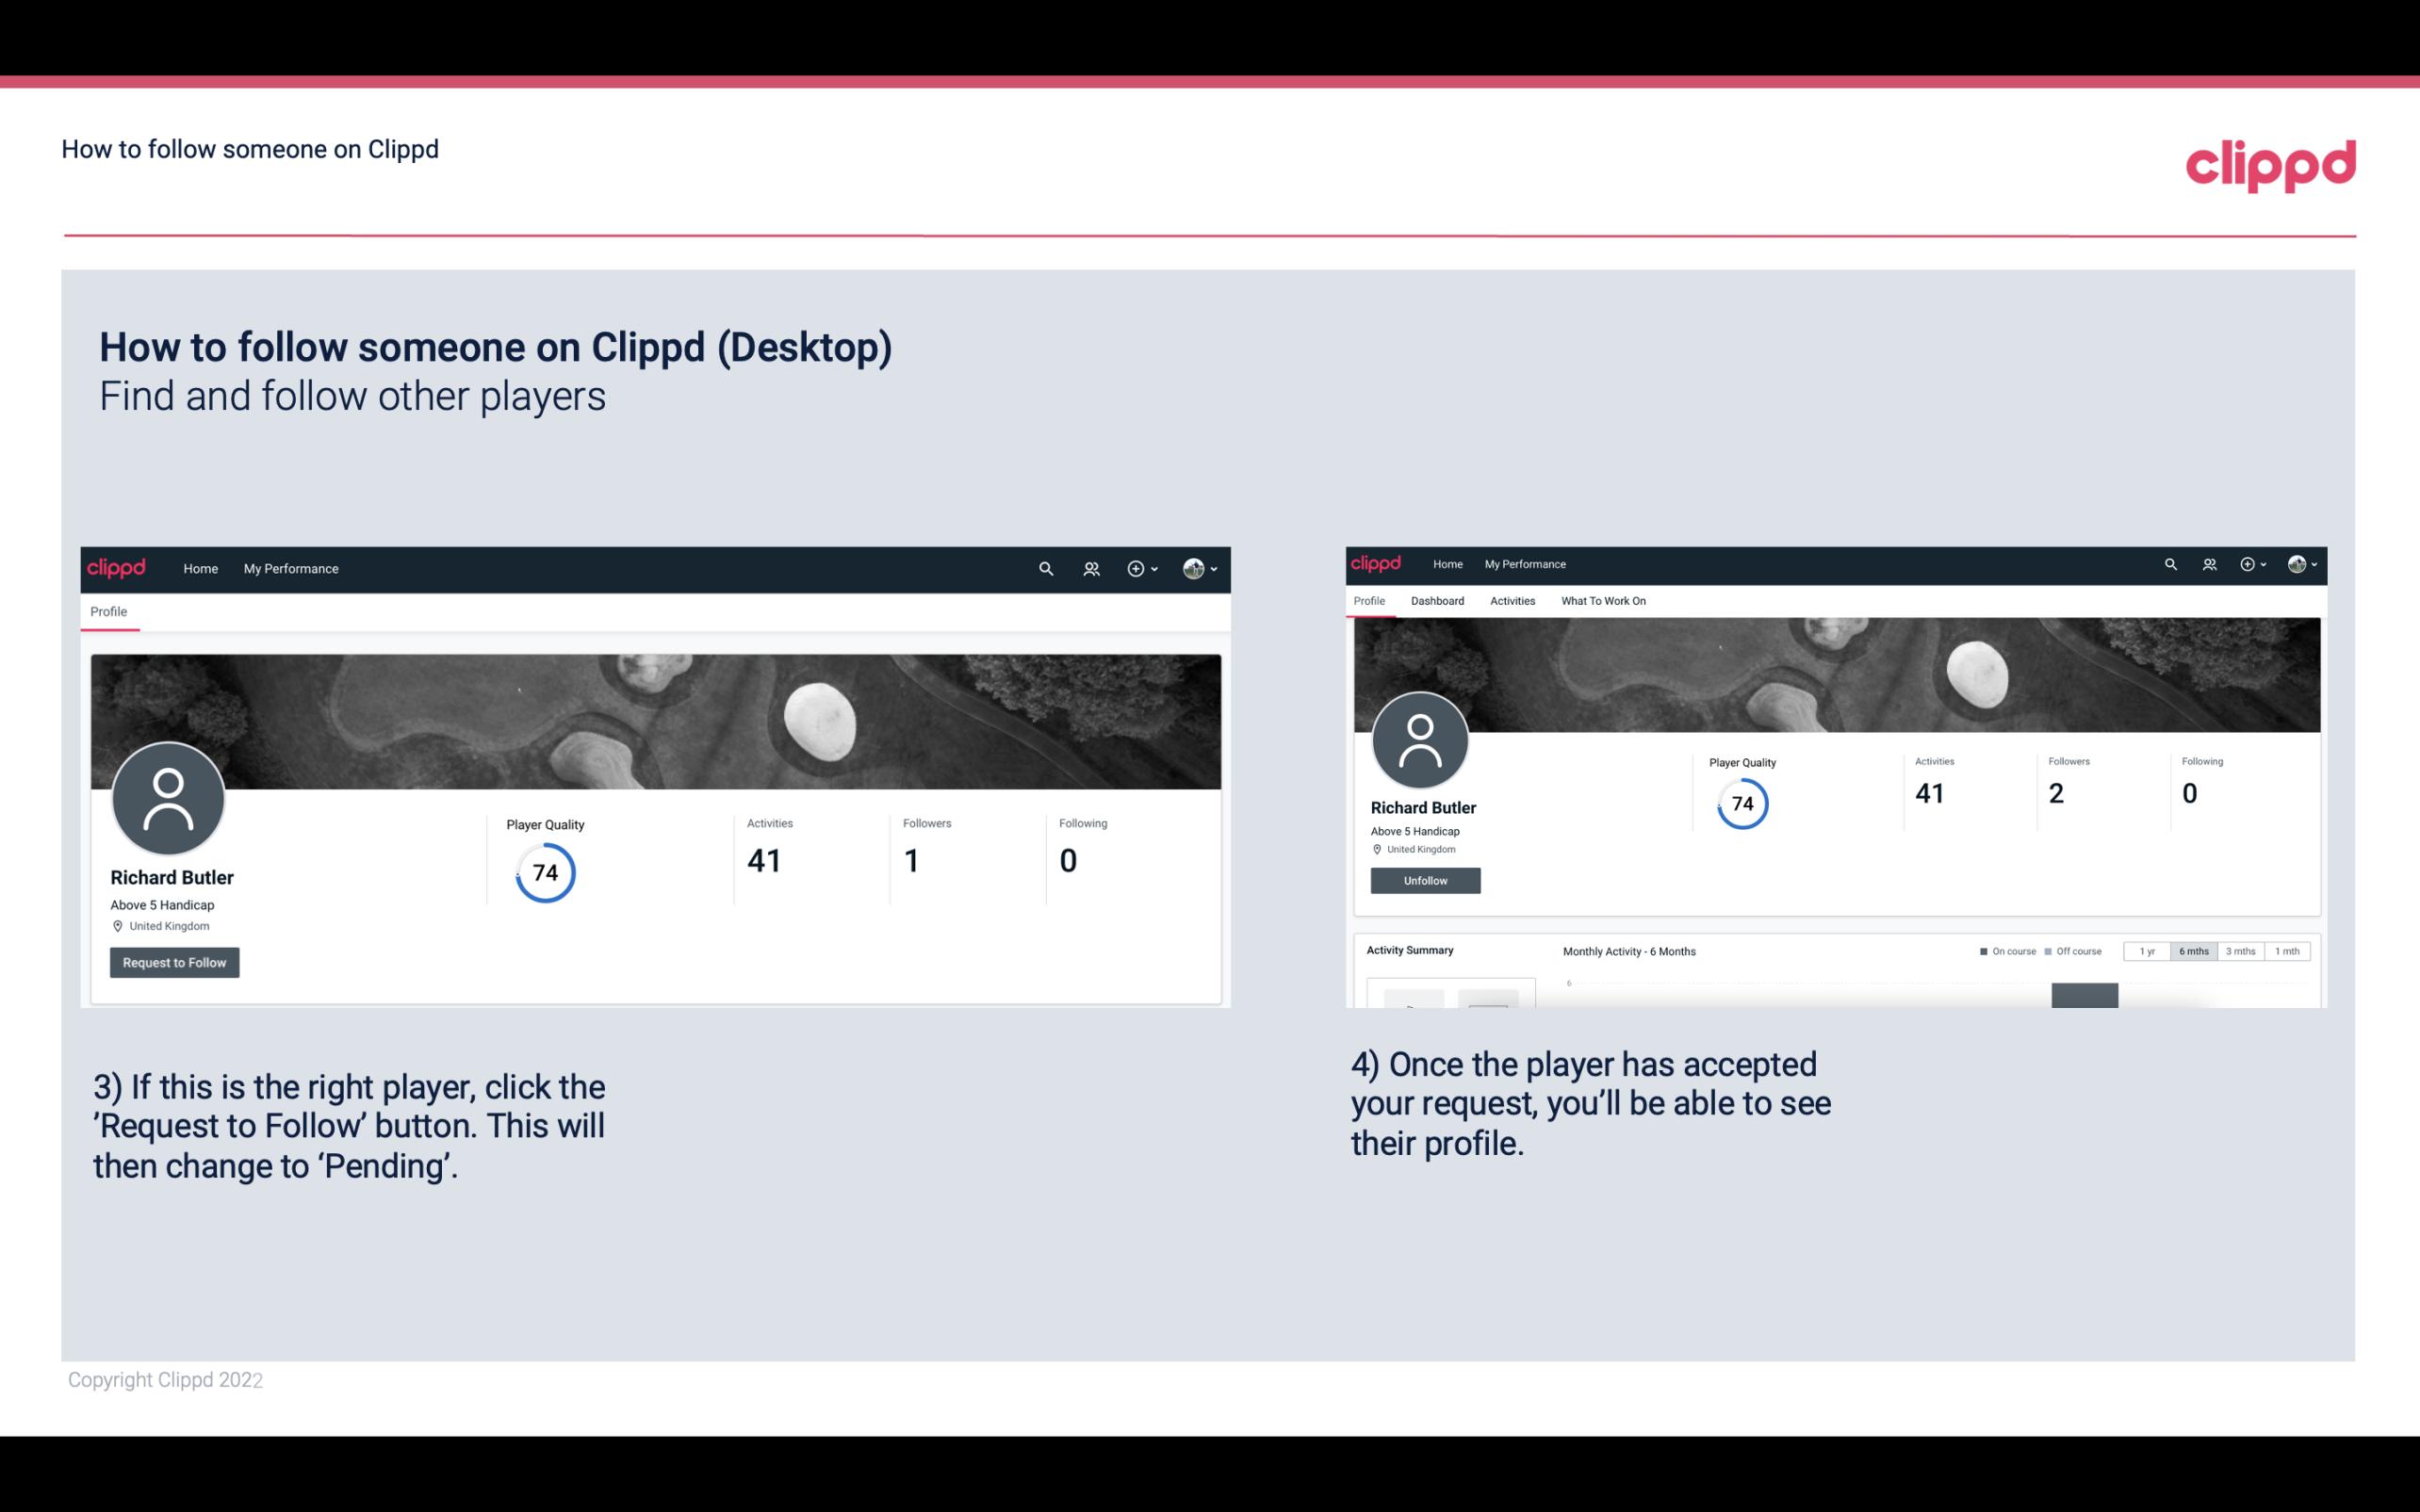Select the 'Profile' tab on desktop view

[x=108, y=610]
